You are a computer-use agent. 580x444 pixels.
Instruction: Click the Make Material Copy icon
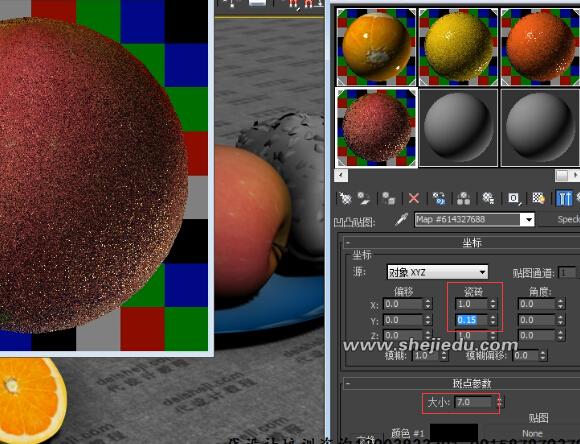(x=439, y=199)
